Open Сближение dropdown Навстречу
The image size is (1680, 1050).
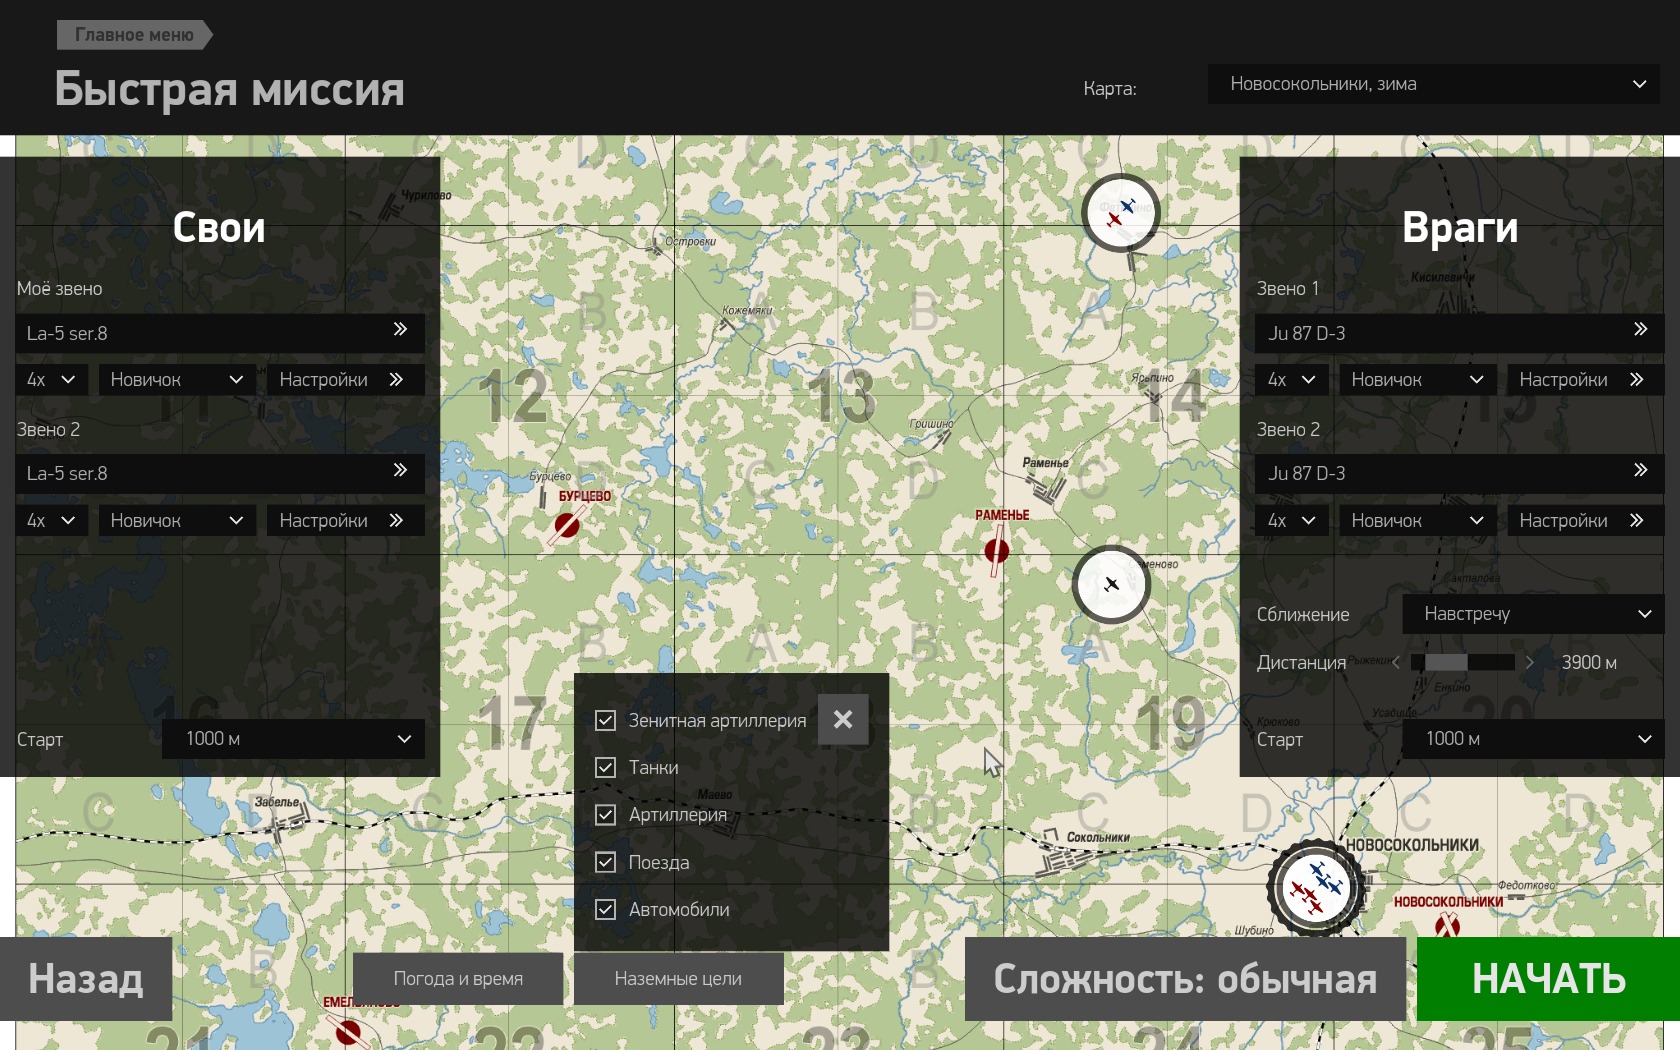pyautogui.click(x=1533, y=614)
